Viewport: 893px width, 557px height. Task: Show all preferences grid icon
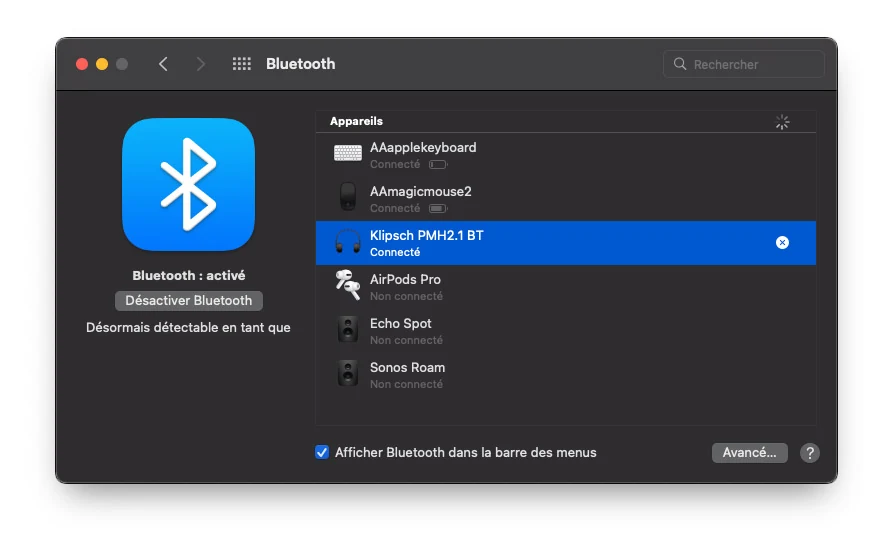tap(241, 64)
